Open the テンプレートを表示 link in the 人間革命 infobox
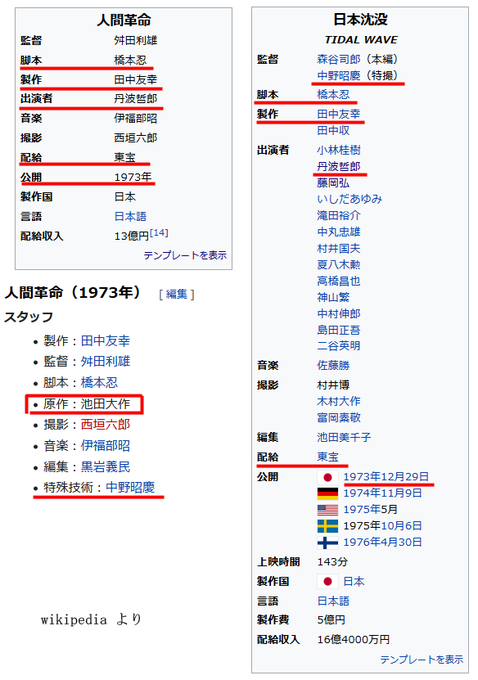This screenshot has width=478, height=680. (x=185, y=255)
